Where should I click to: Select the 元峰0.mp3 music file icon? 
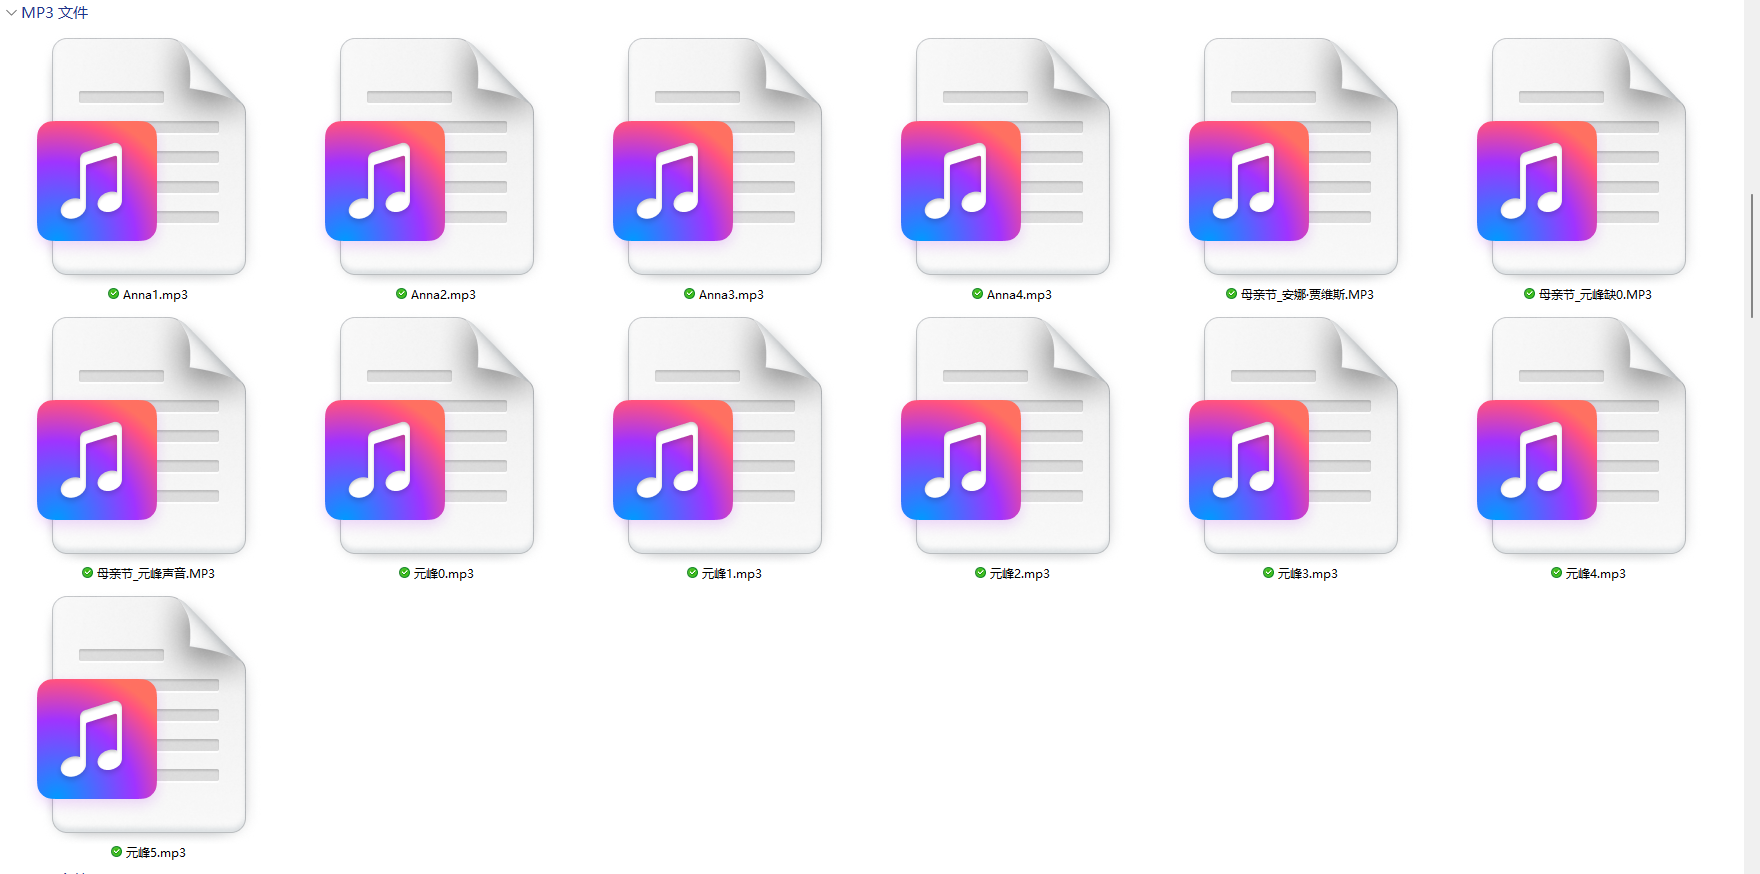(x=430, y=435)
